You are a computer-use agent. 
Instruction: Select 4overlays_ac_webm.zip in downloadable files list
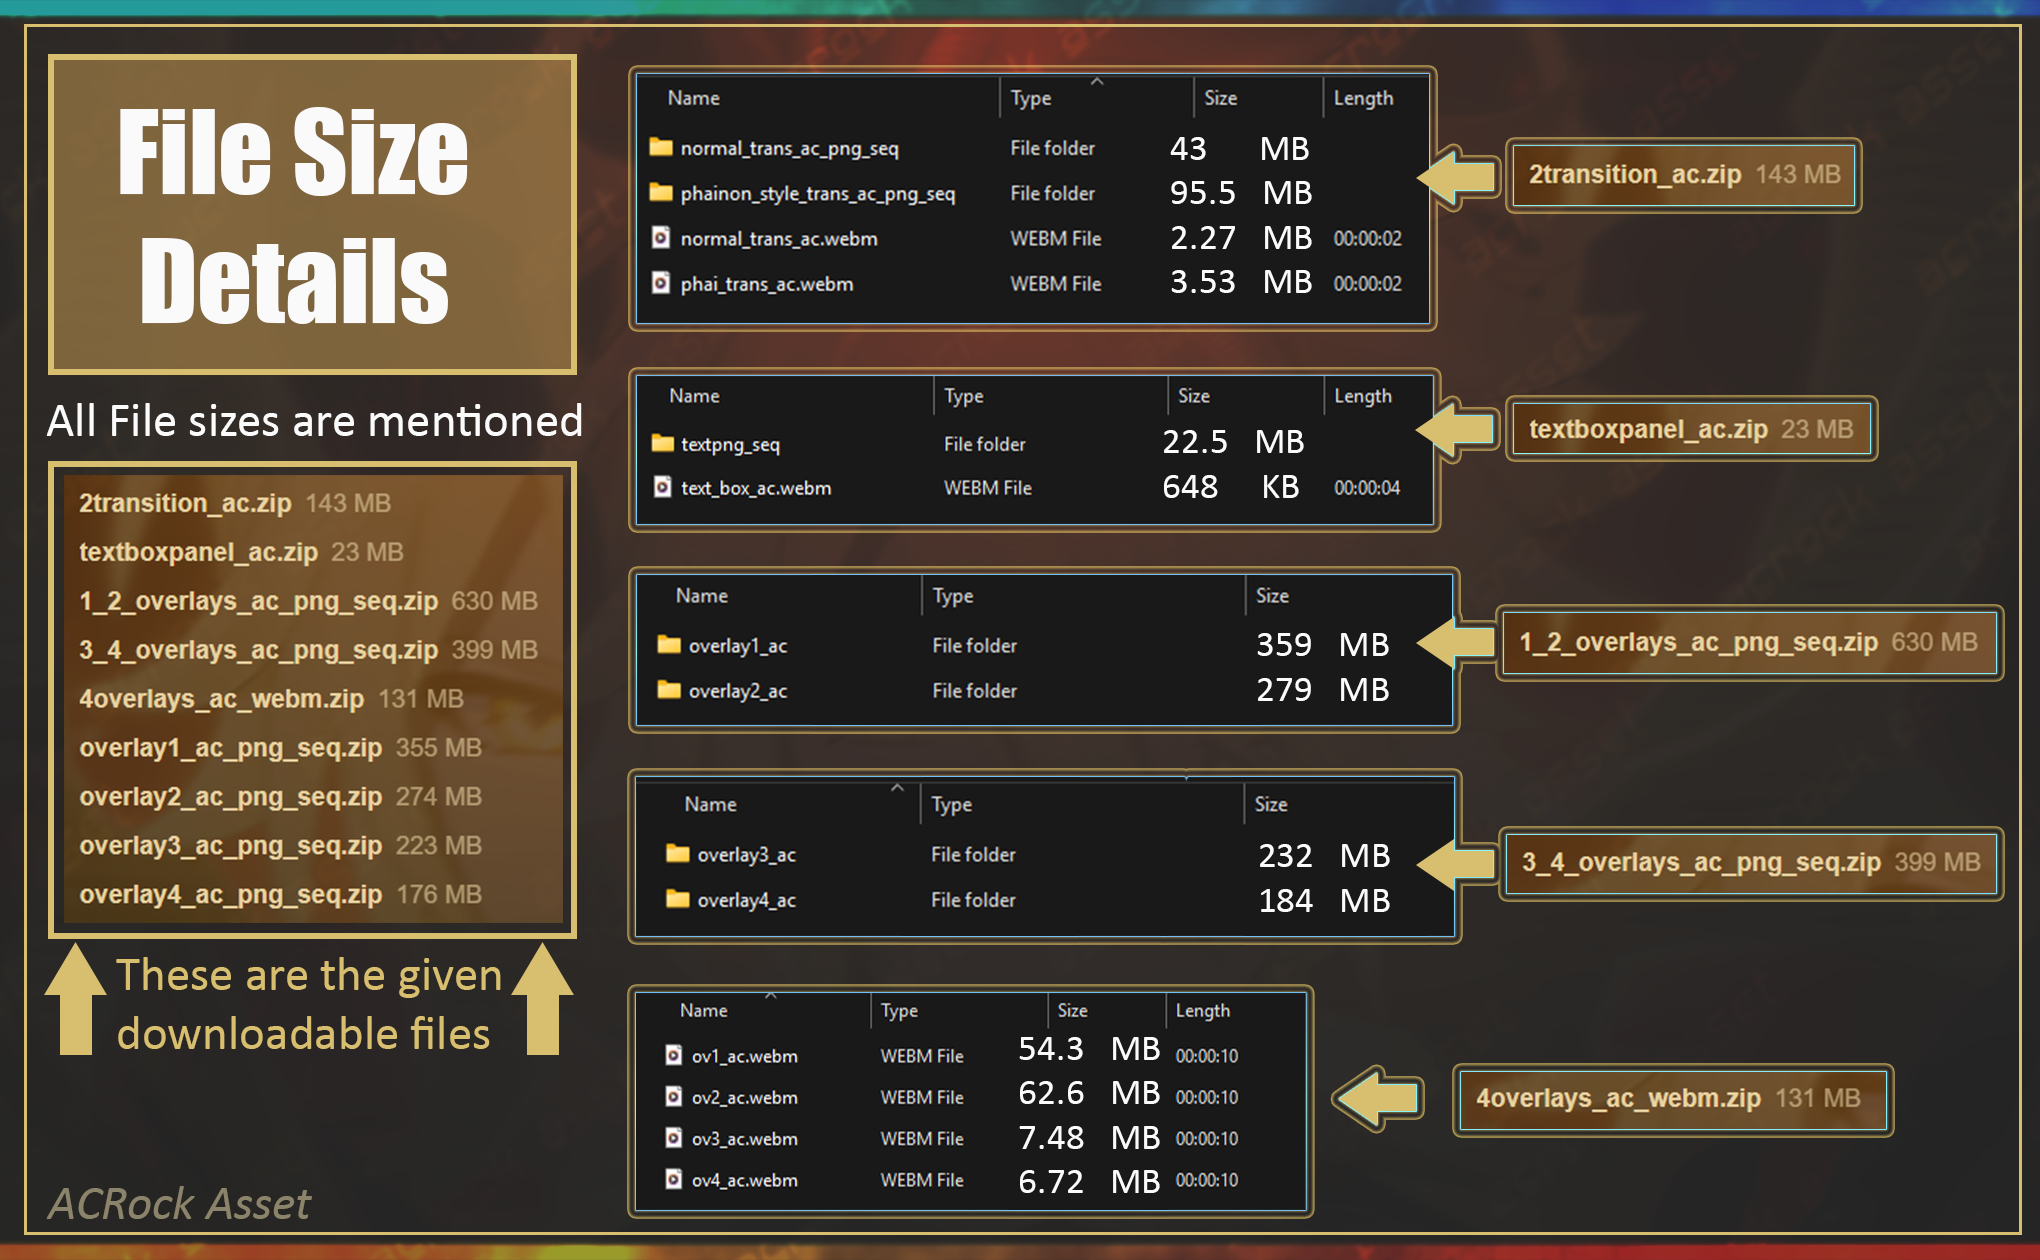coord(271,699)
